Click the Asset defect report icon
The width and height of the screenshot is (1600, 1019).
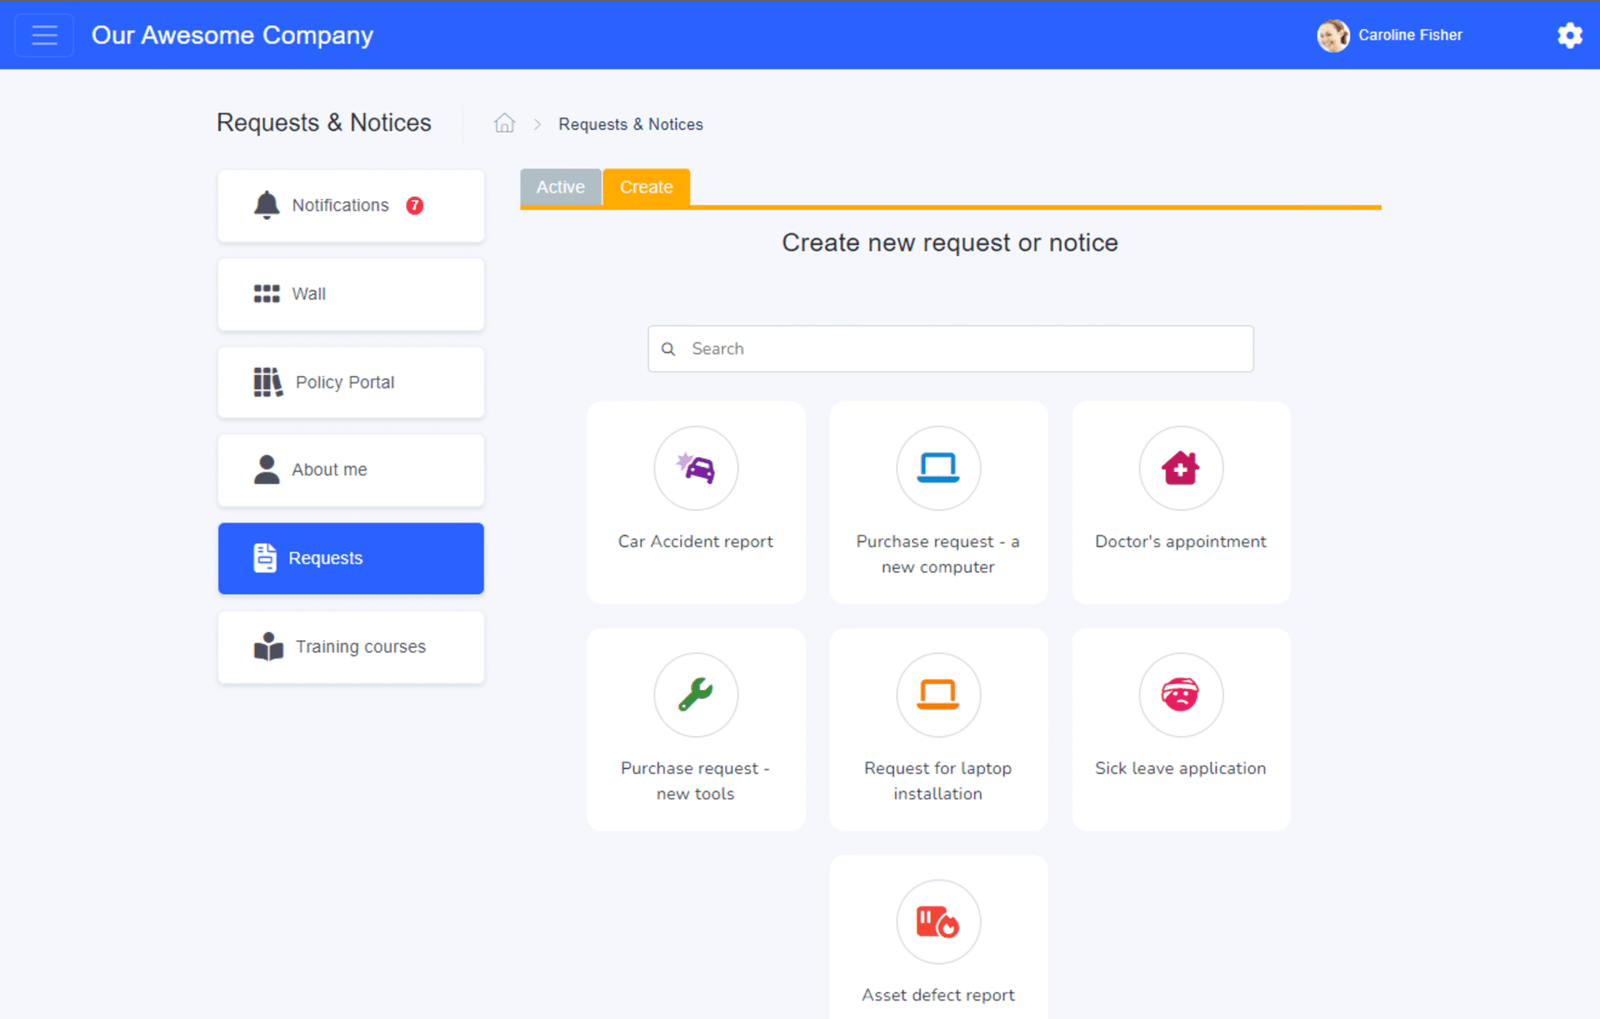[x=938, y=922]
